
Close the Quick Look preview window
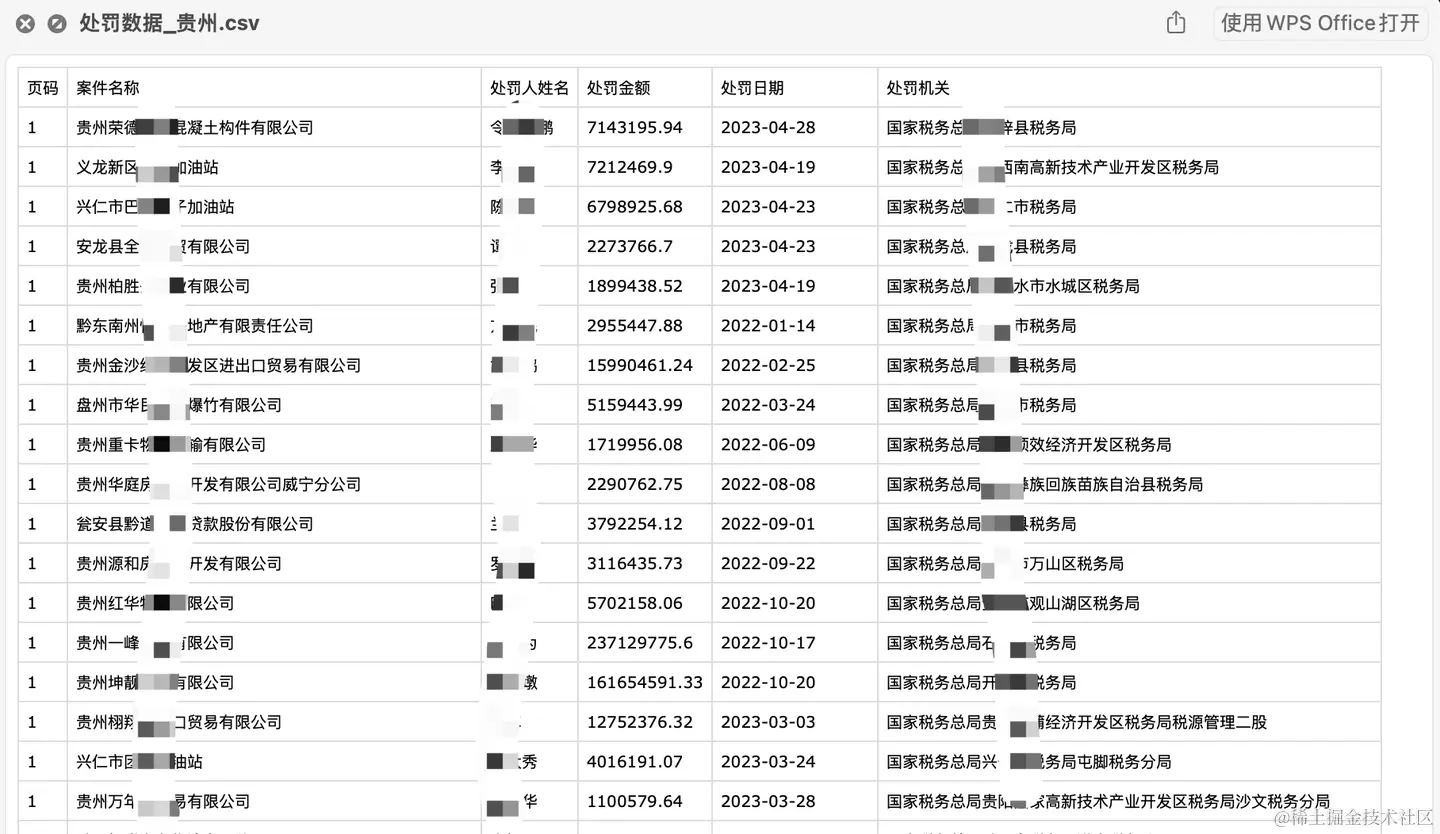point(25,24)
